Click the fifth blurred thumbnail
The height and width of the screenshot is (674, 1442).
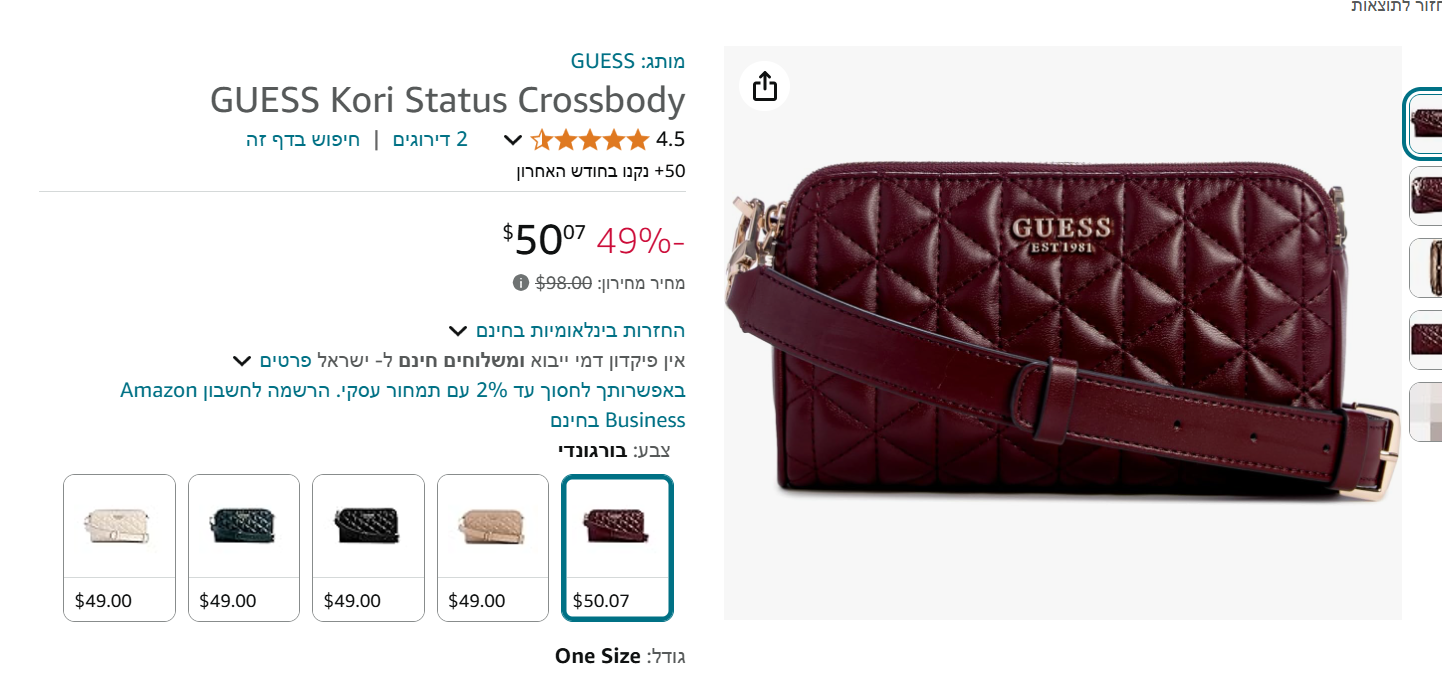(1426, 412)
